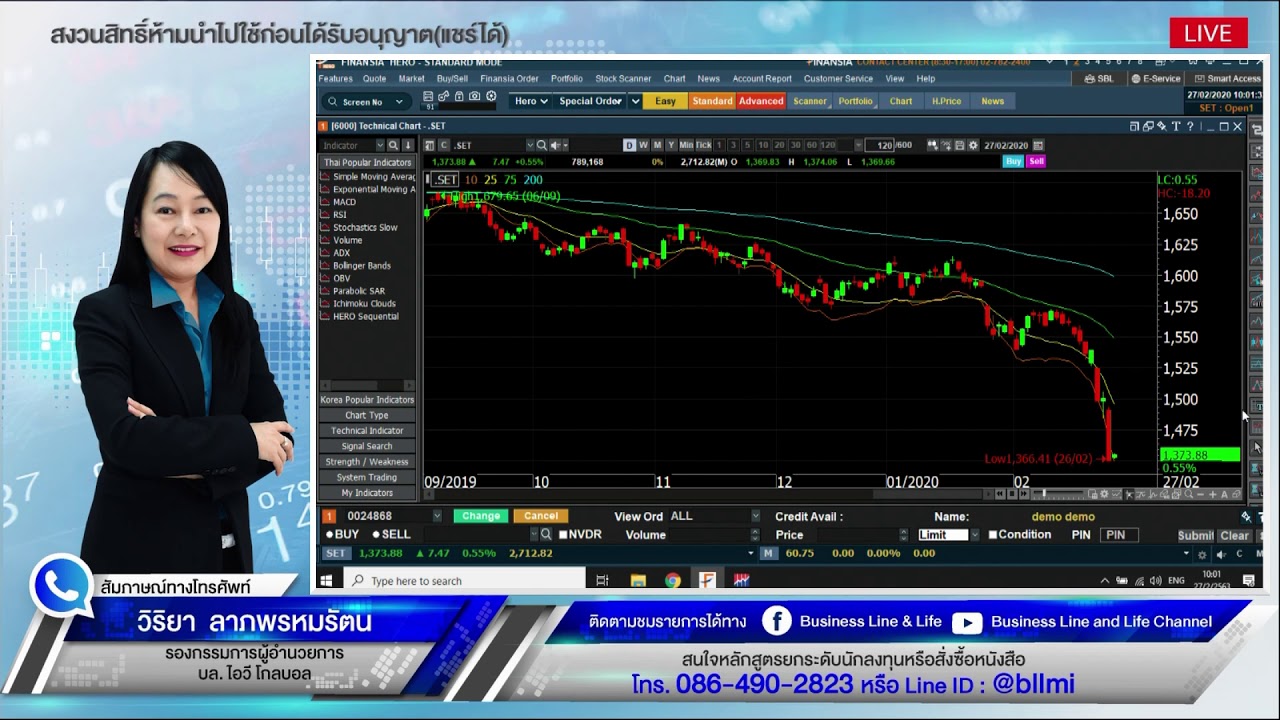
Task: Toggle the padlock lock icon
Action: click(459, 96)
